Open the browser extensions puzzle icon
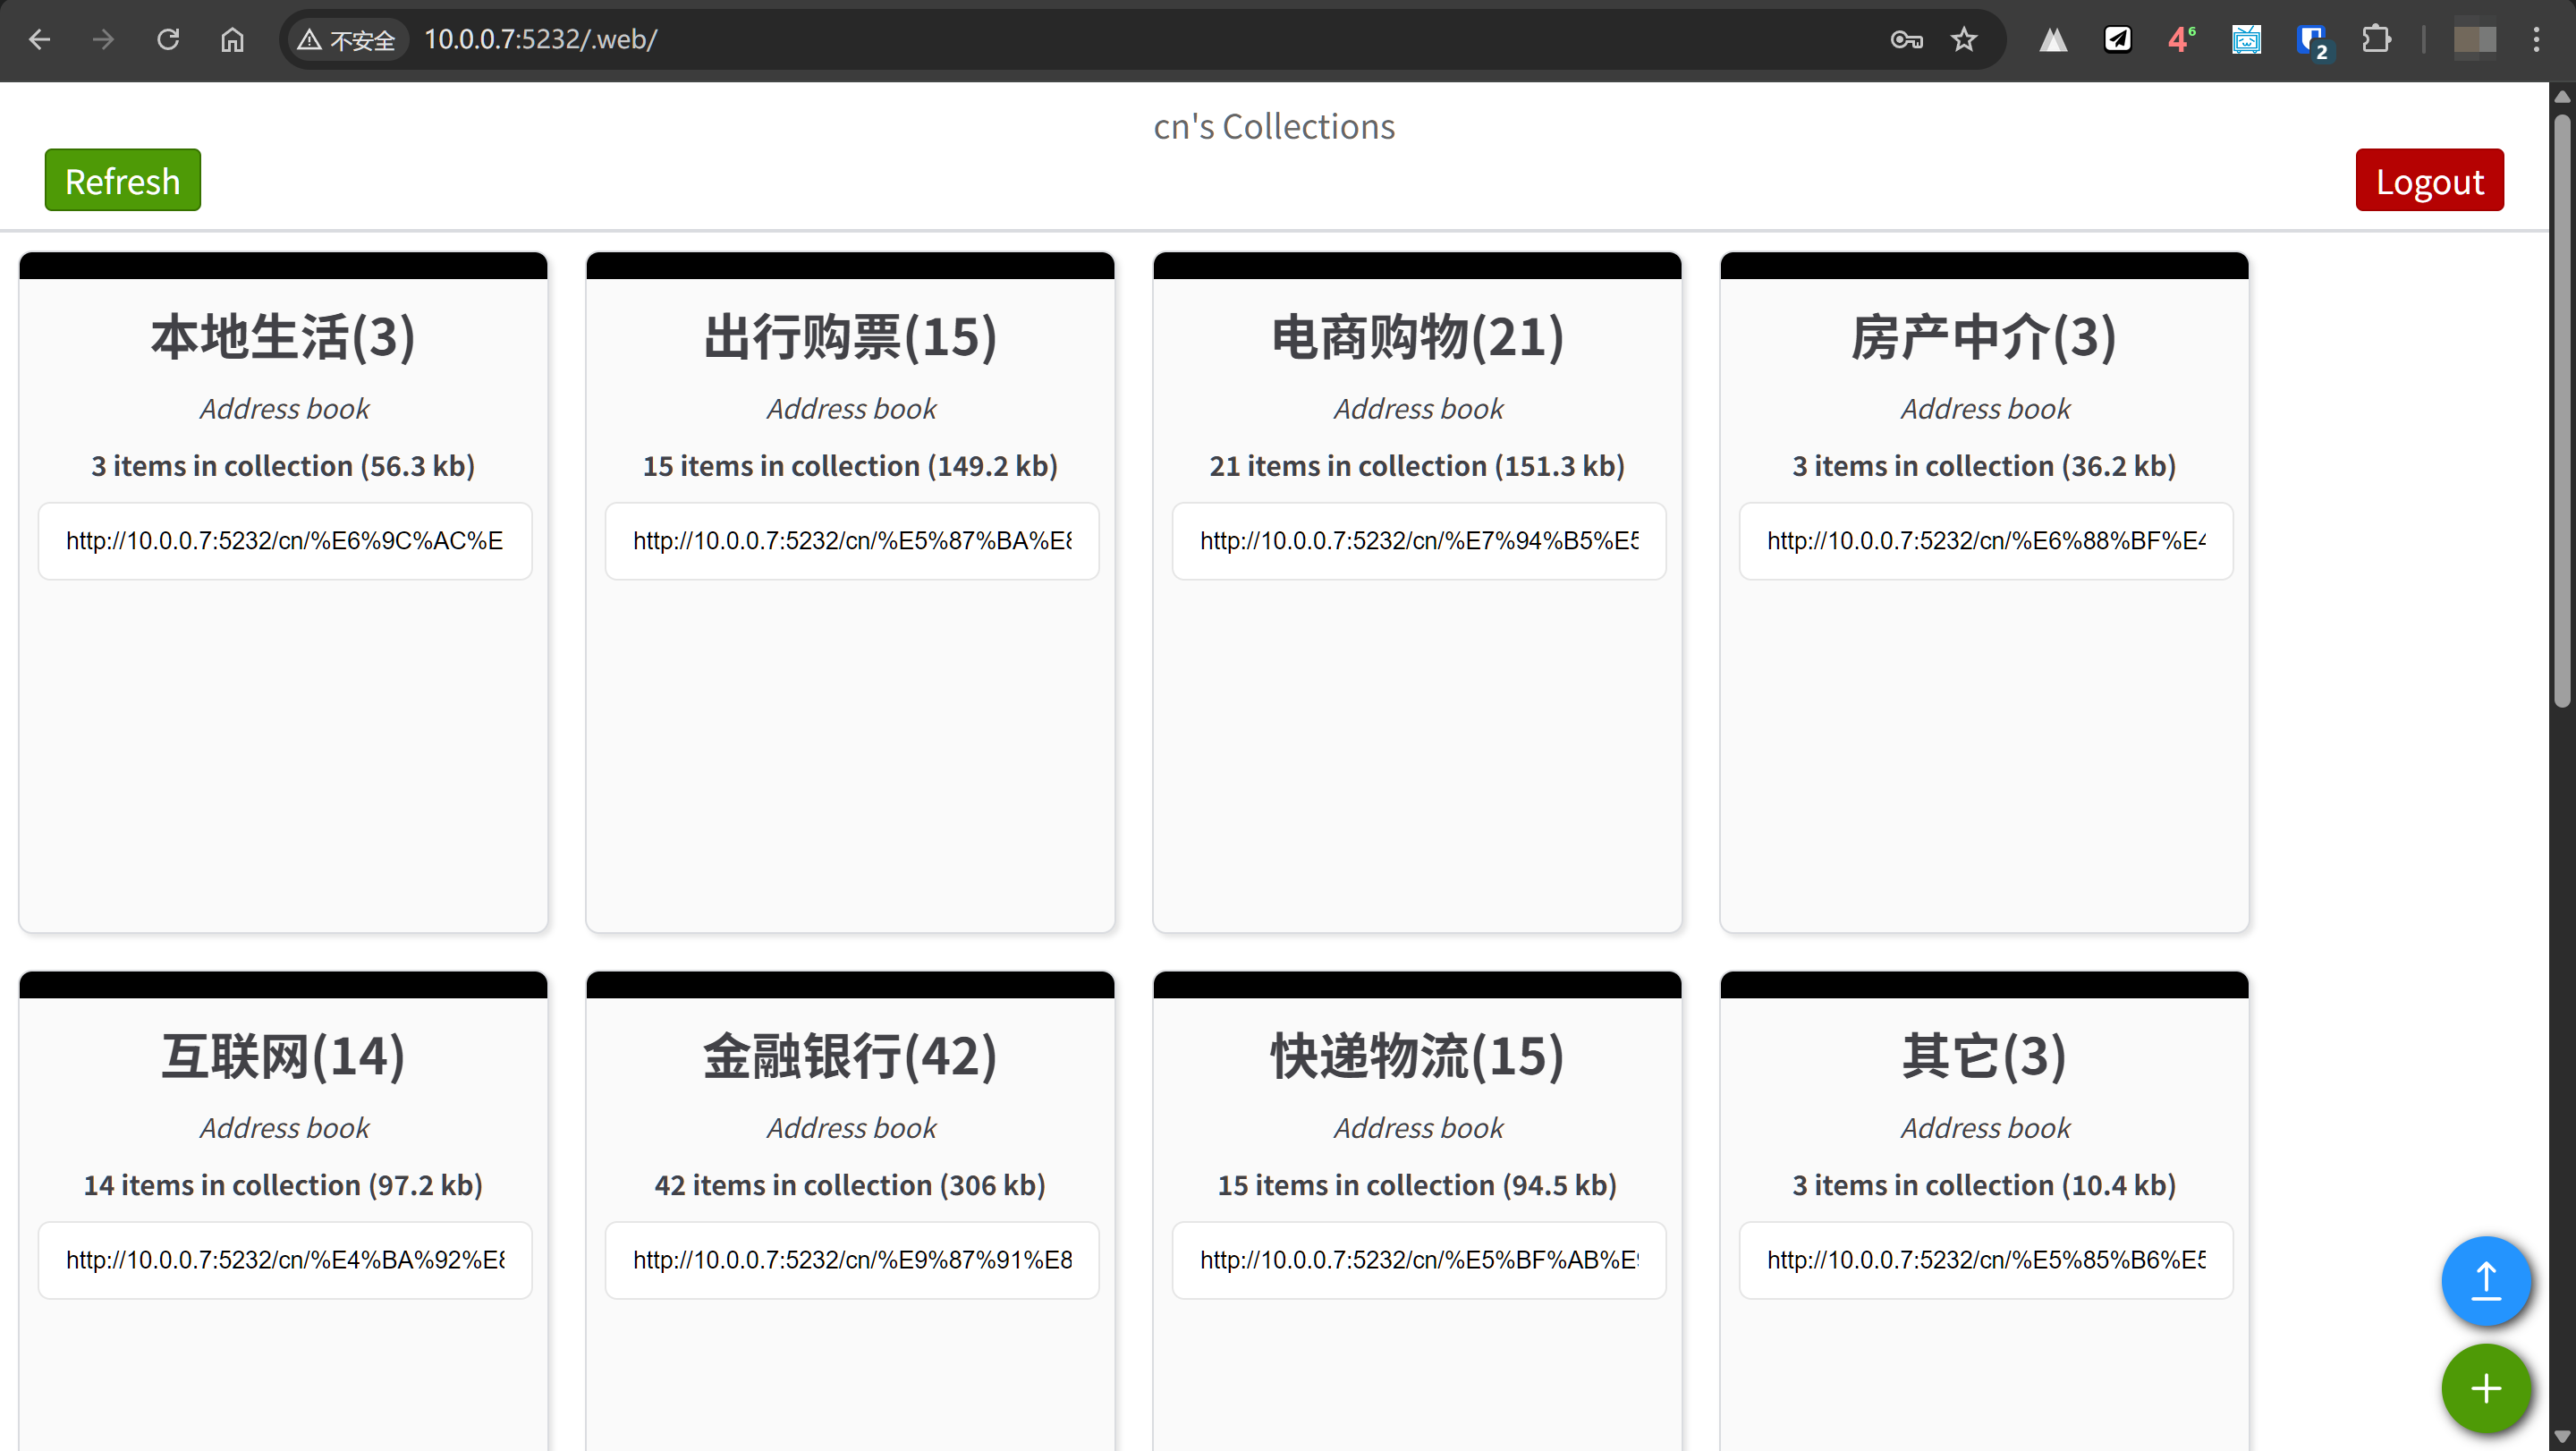This screenshot has width=2576, height=1451. (x=2375, y=39)
